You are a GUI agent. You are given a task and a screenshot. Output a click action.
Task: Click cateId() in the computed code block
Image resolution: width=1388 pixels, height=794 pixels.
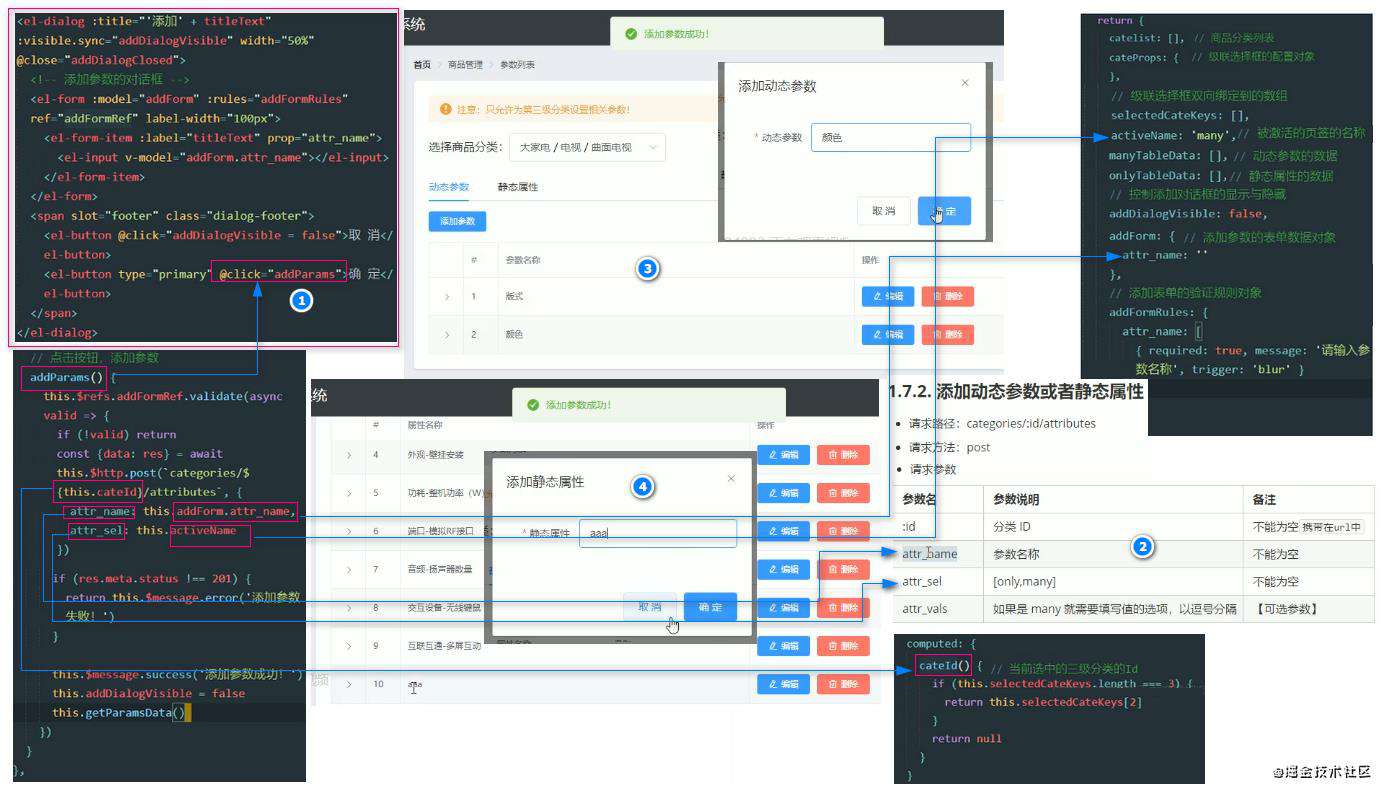coord(944,665)
